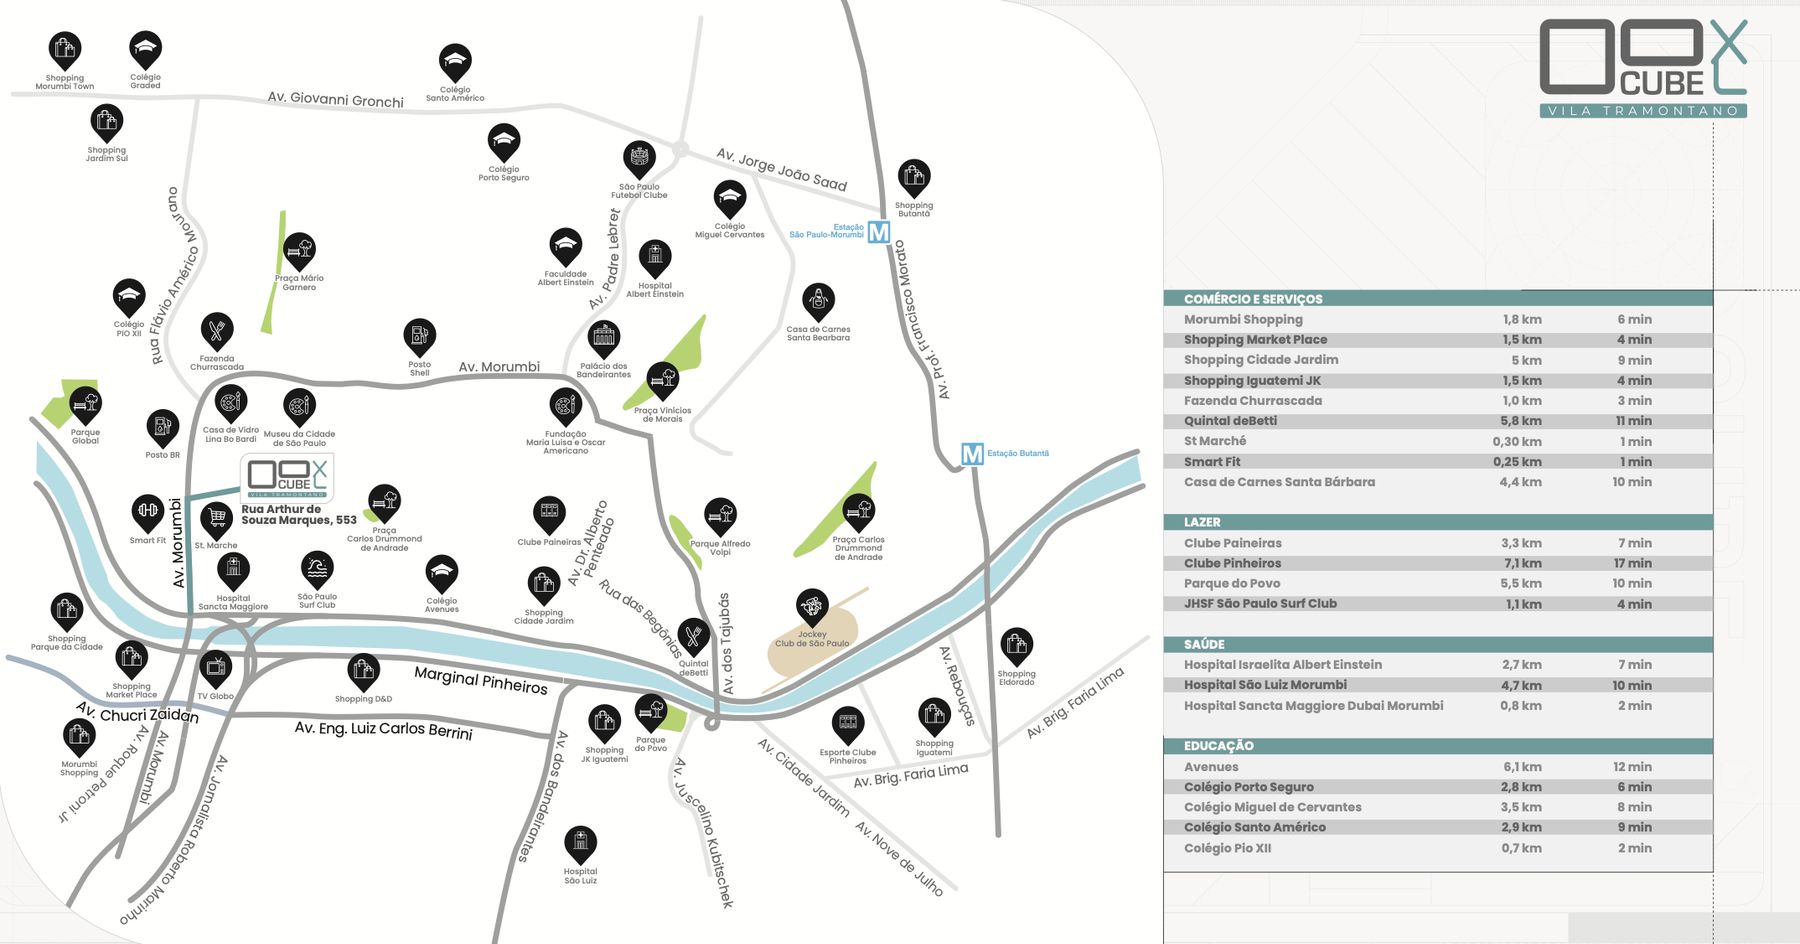
Task: Select the Shopping Jardim Sul pin
Action: (x=107, y=123)
